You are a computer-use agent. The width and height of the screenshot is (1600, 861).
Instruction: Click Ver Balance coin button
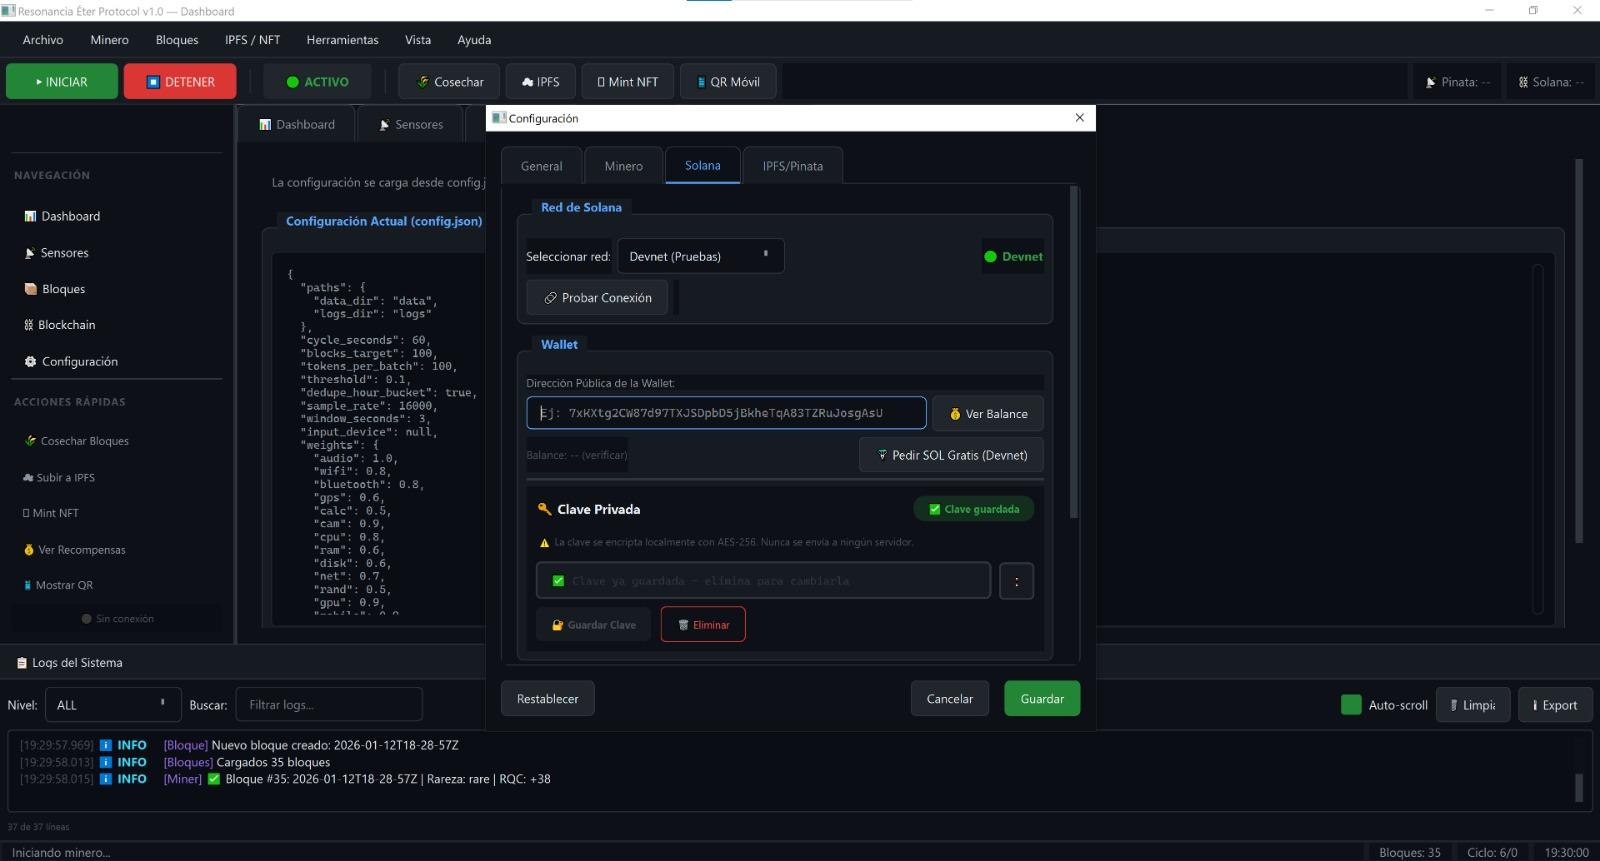(988, 414)
